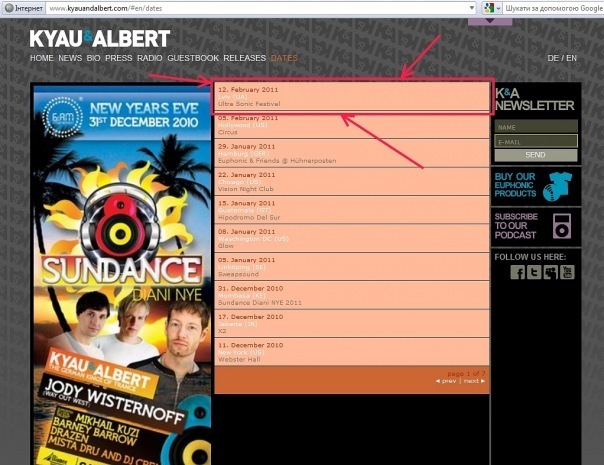Switch site language to DE
Image resolution: width=604 pixels, height=465 pixels.
pyautogui.click(x=553, y=58)
